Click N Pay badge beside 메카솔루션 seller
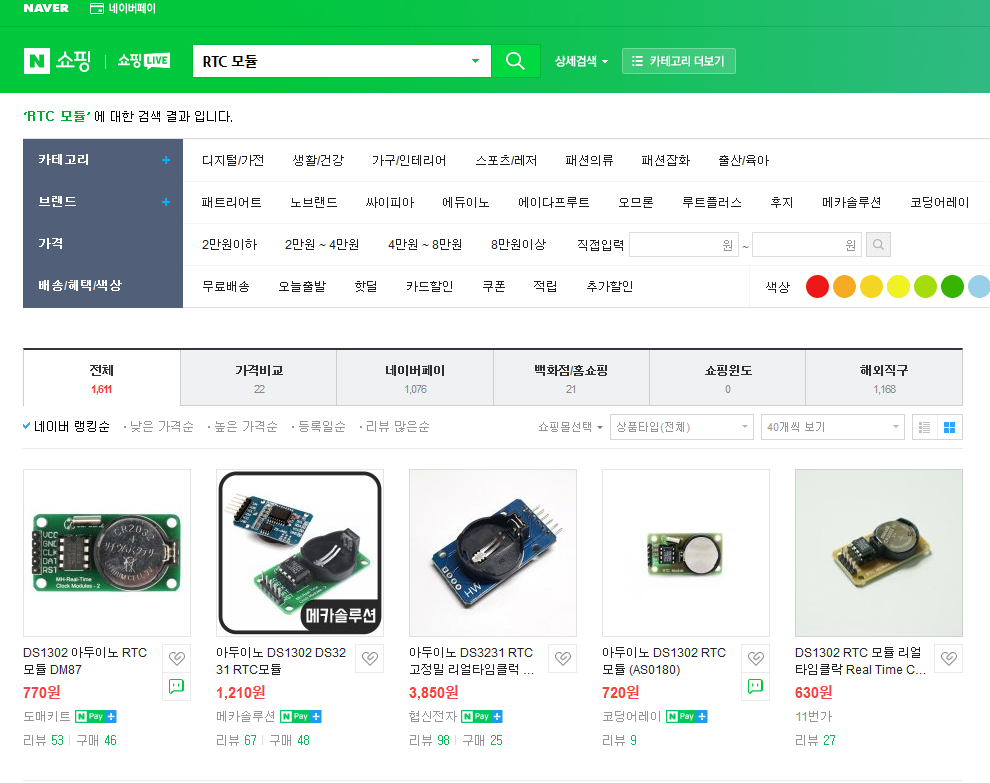The width and height of the screenshot is (990, 783). click(301, 717)
